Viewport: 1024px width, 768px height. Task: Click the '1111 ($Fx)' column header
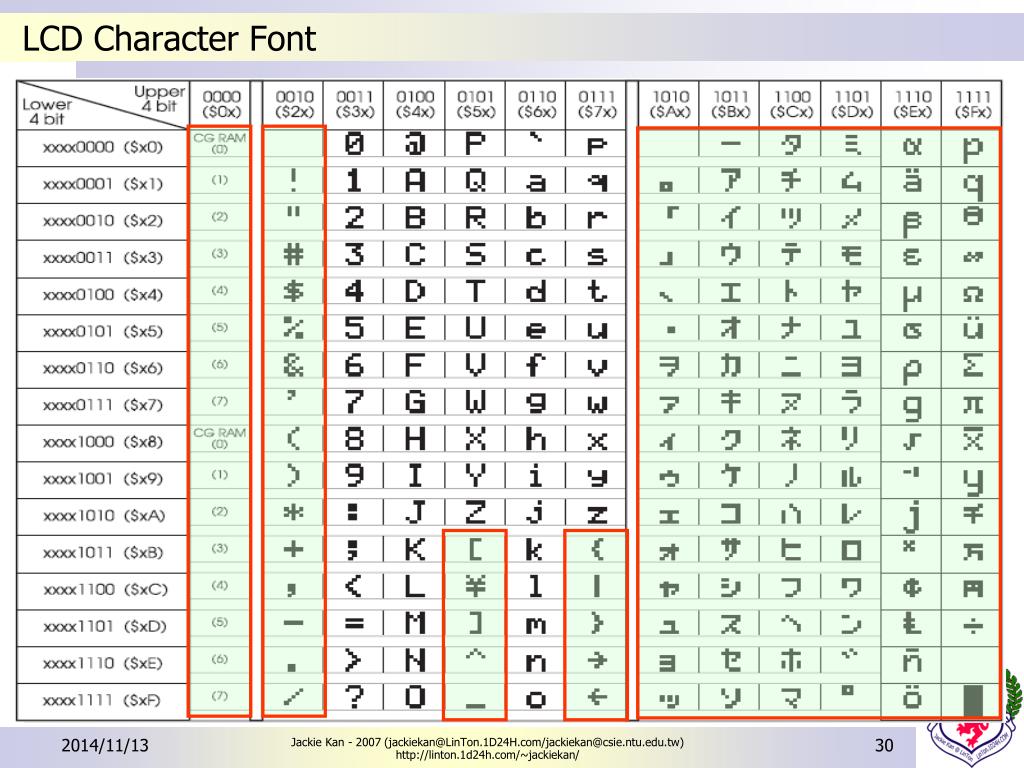click(x=972, y=104)
